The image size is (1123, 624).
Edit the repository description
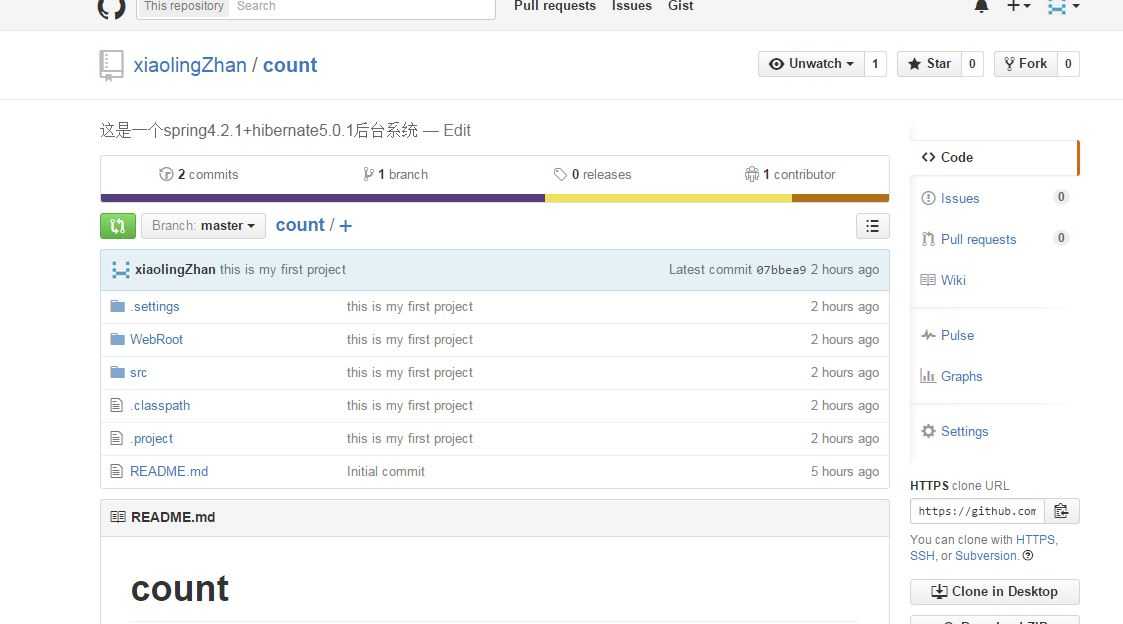click(457, 130)
